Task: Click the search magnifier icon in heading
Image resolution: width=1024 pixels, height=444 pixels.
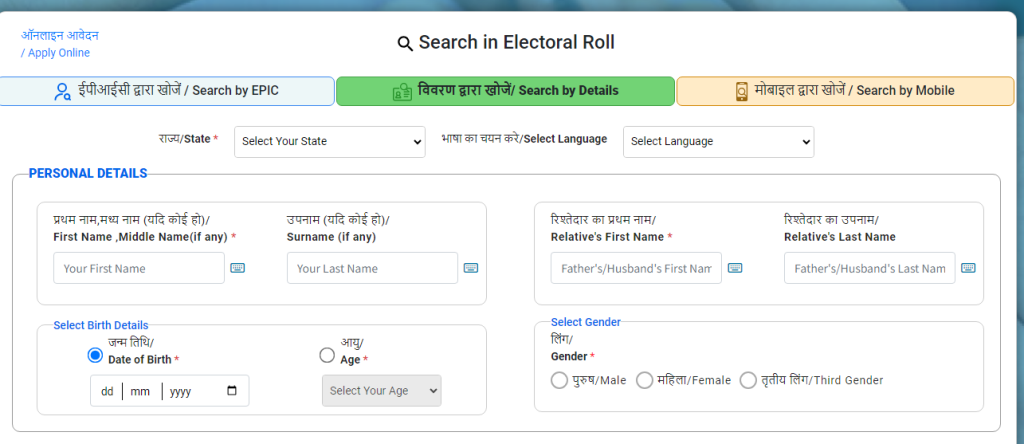Action: 405,43
